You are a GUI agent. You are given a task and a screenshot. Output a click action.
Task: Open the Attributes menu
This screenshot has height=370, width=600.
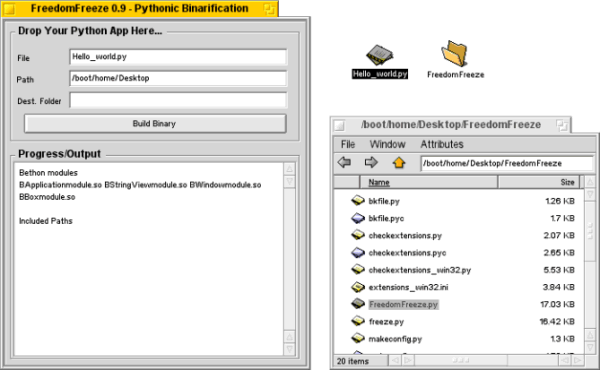(442, 144)
